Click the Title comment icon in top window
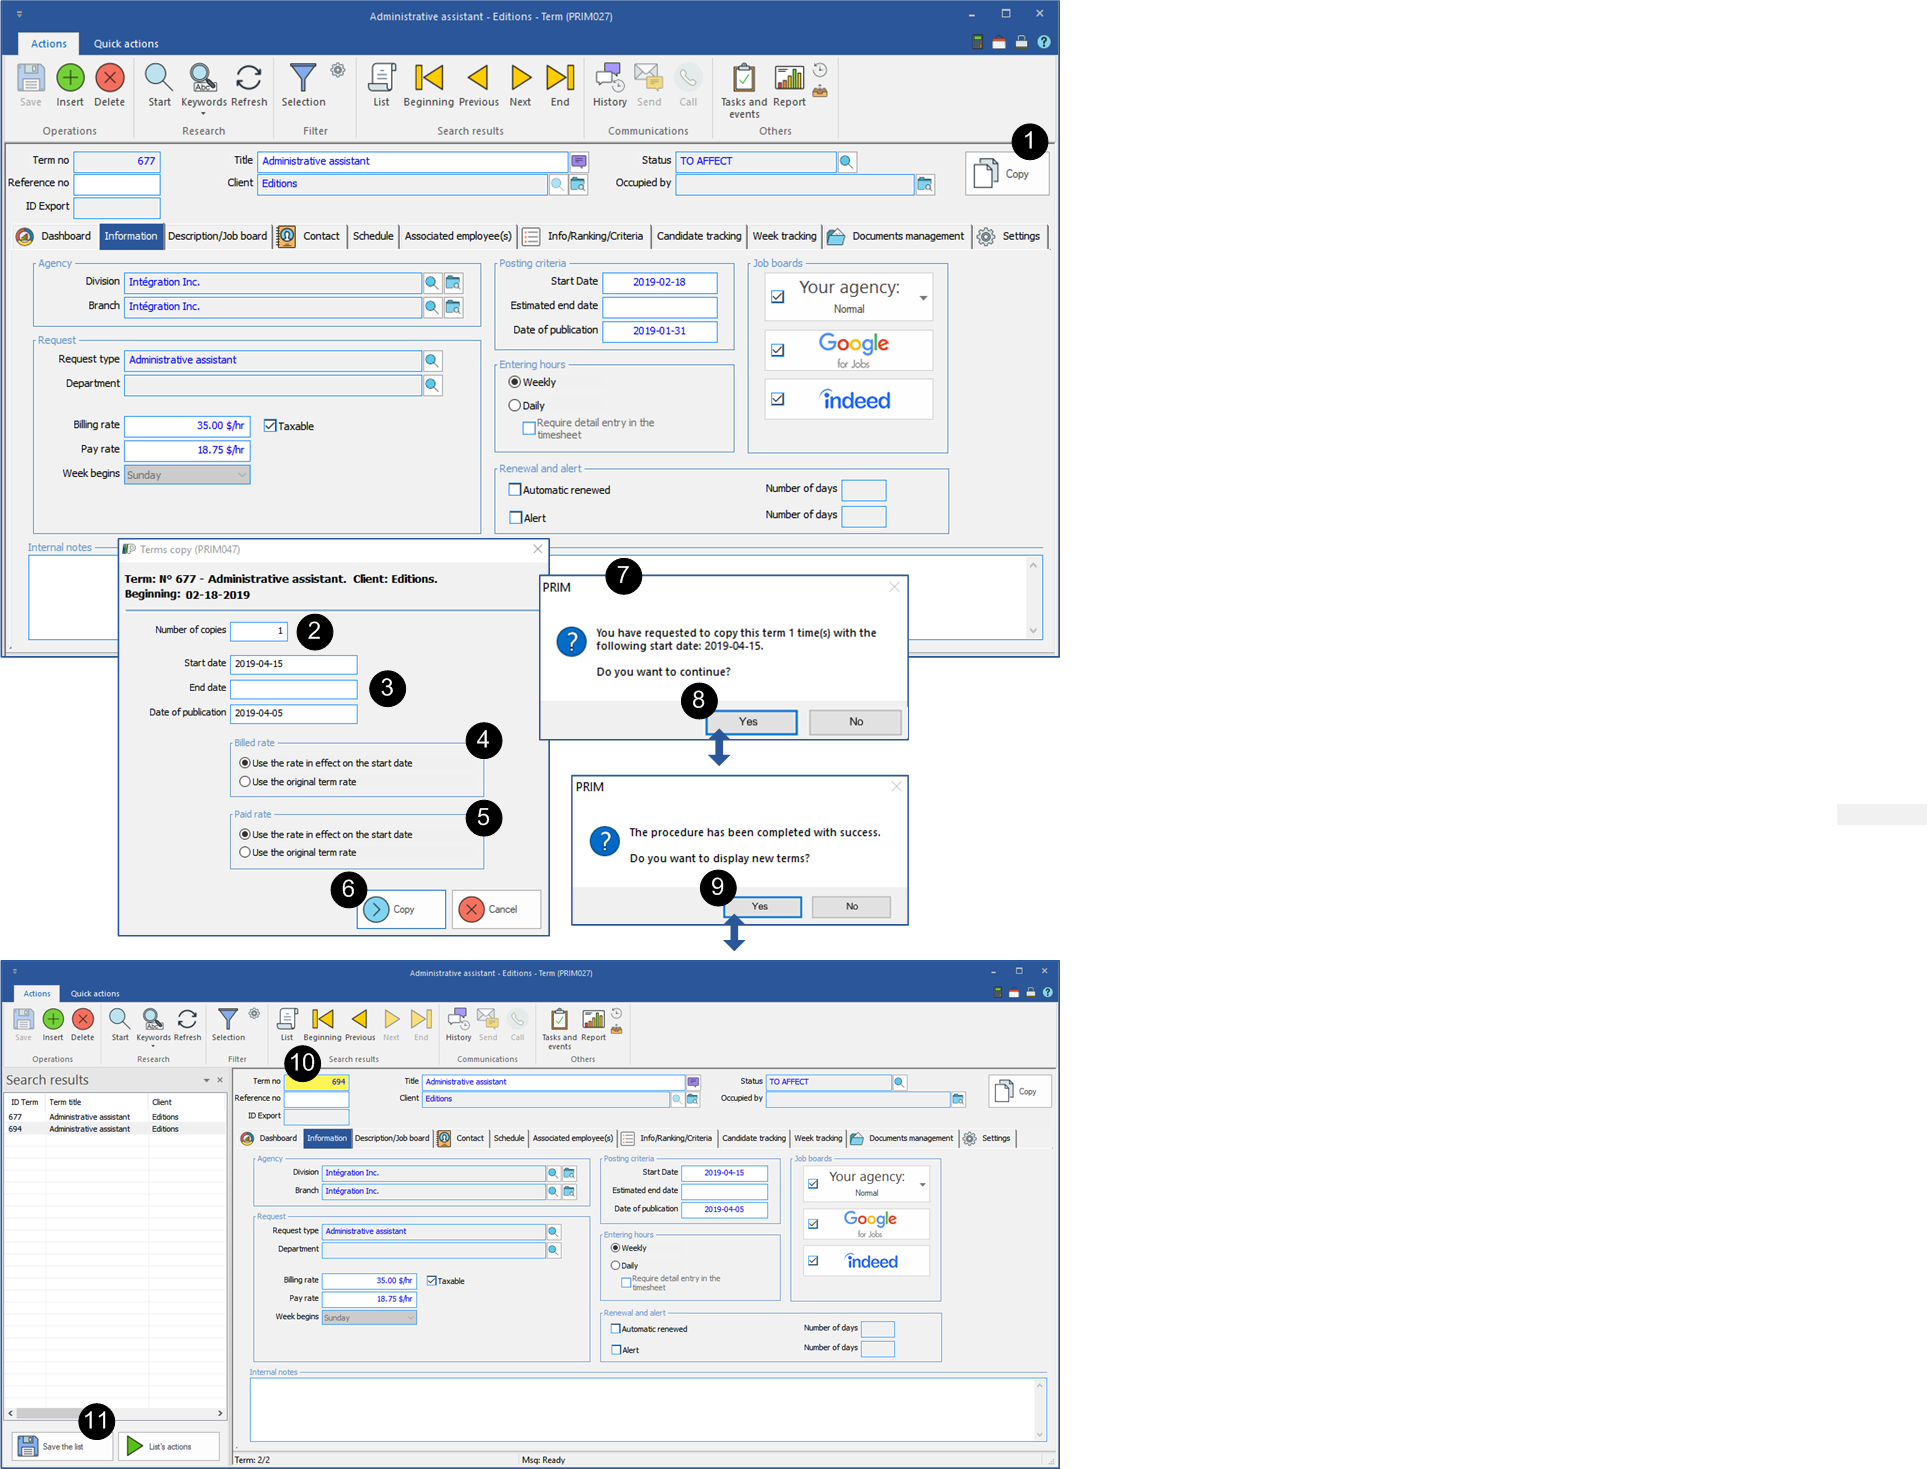Image resolution: width=1928 pixels, height=1469 pixels. [579, 162]
